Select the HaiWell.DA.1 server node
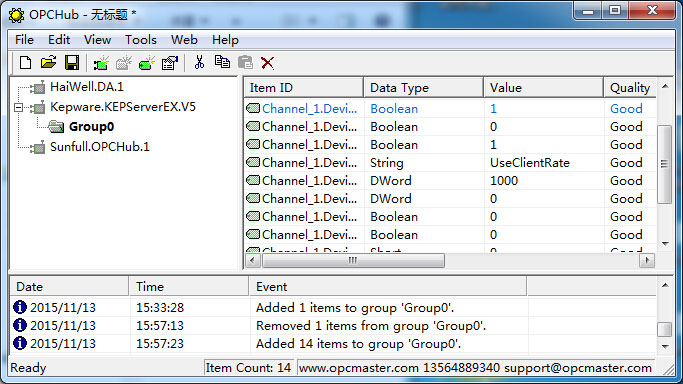The image size is (683, 384). coord(86,87)
